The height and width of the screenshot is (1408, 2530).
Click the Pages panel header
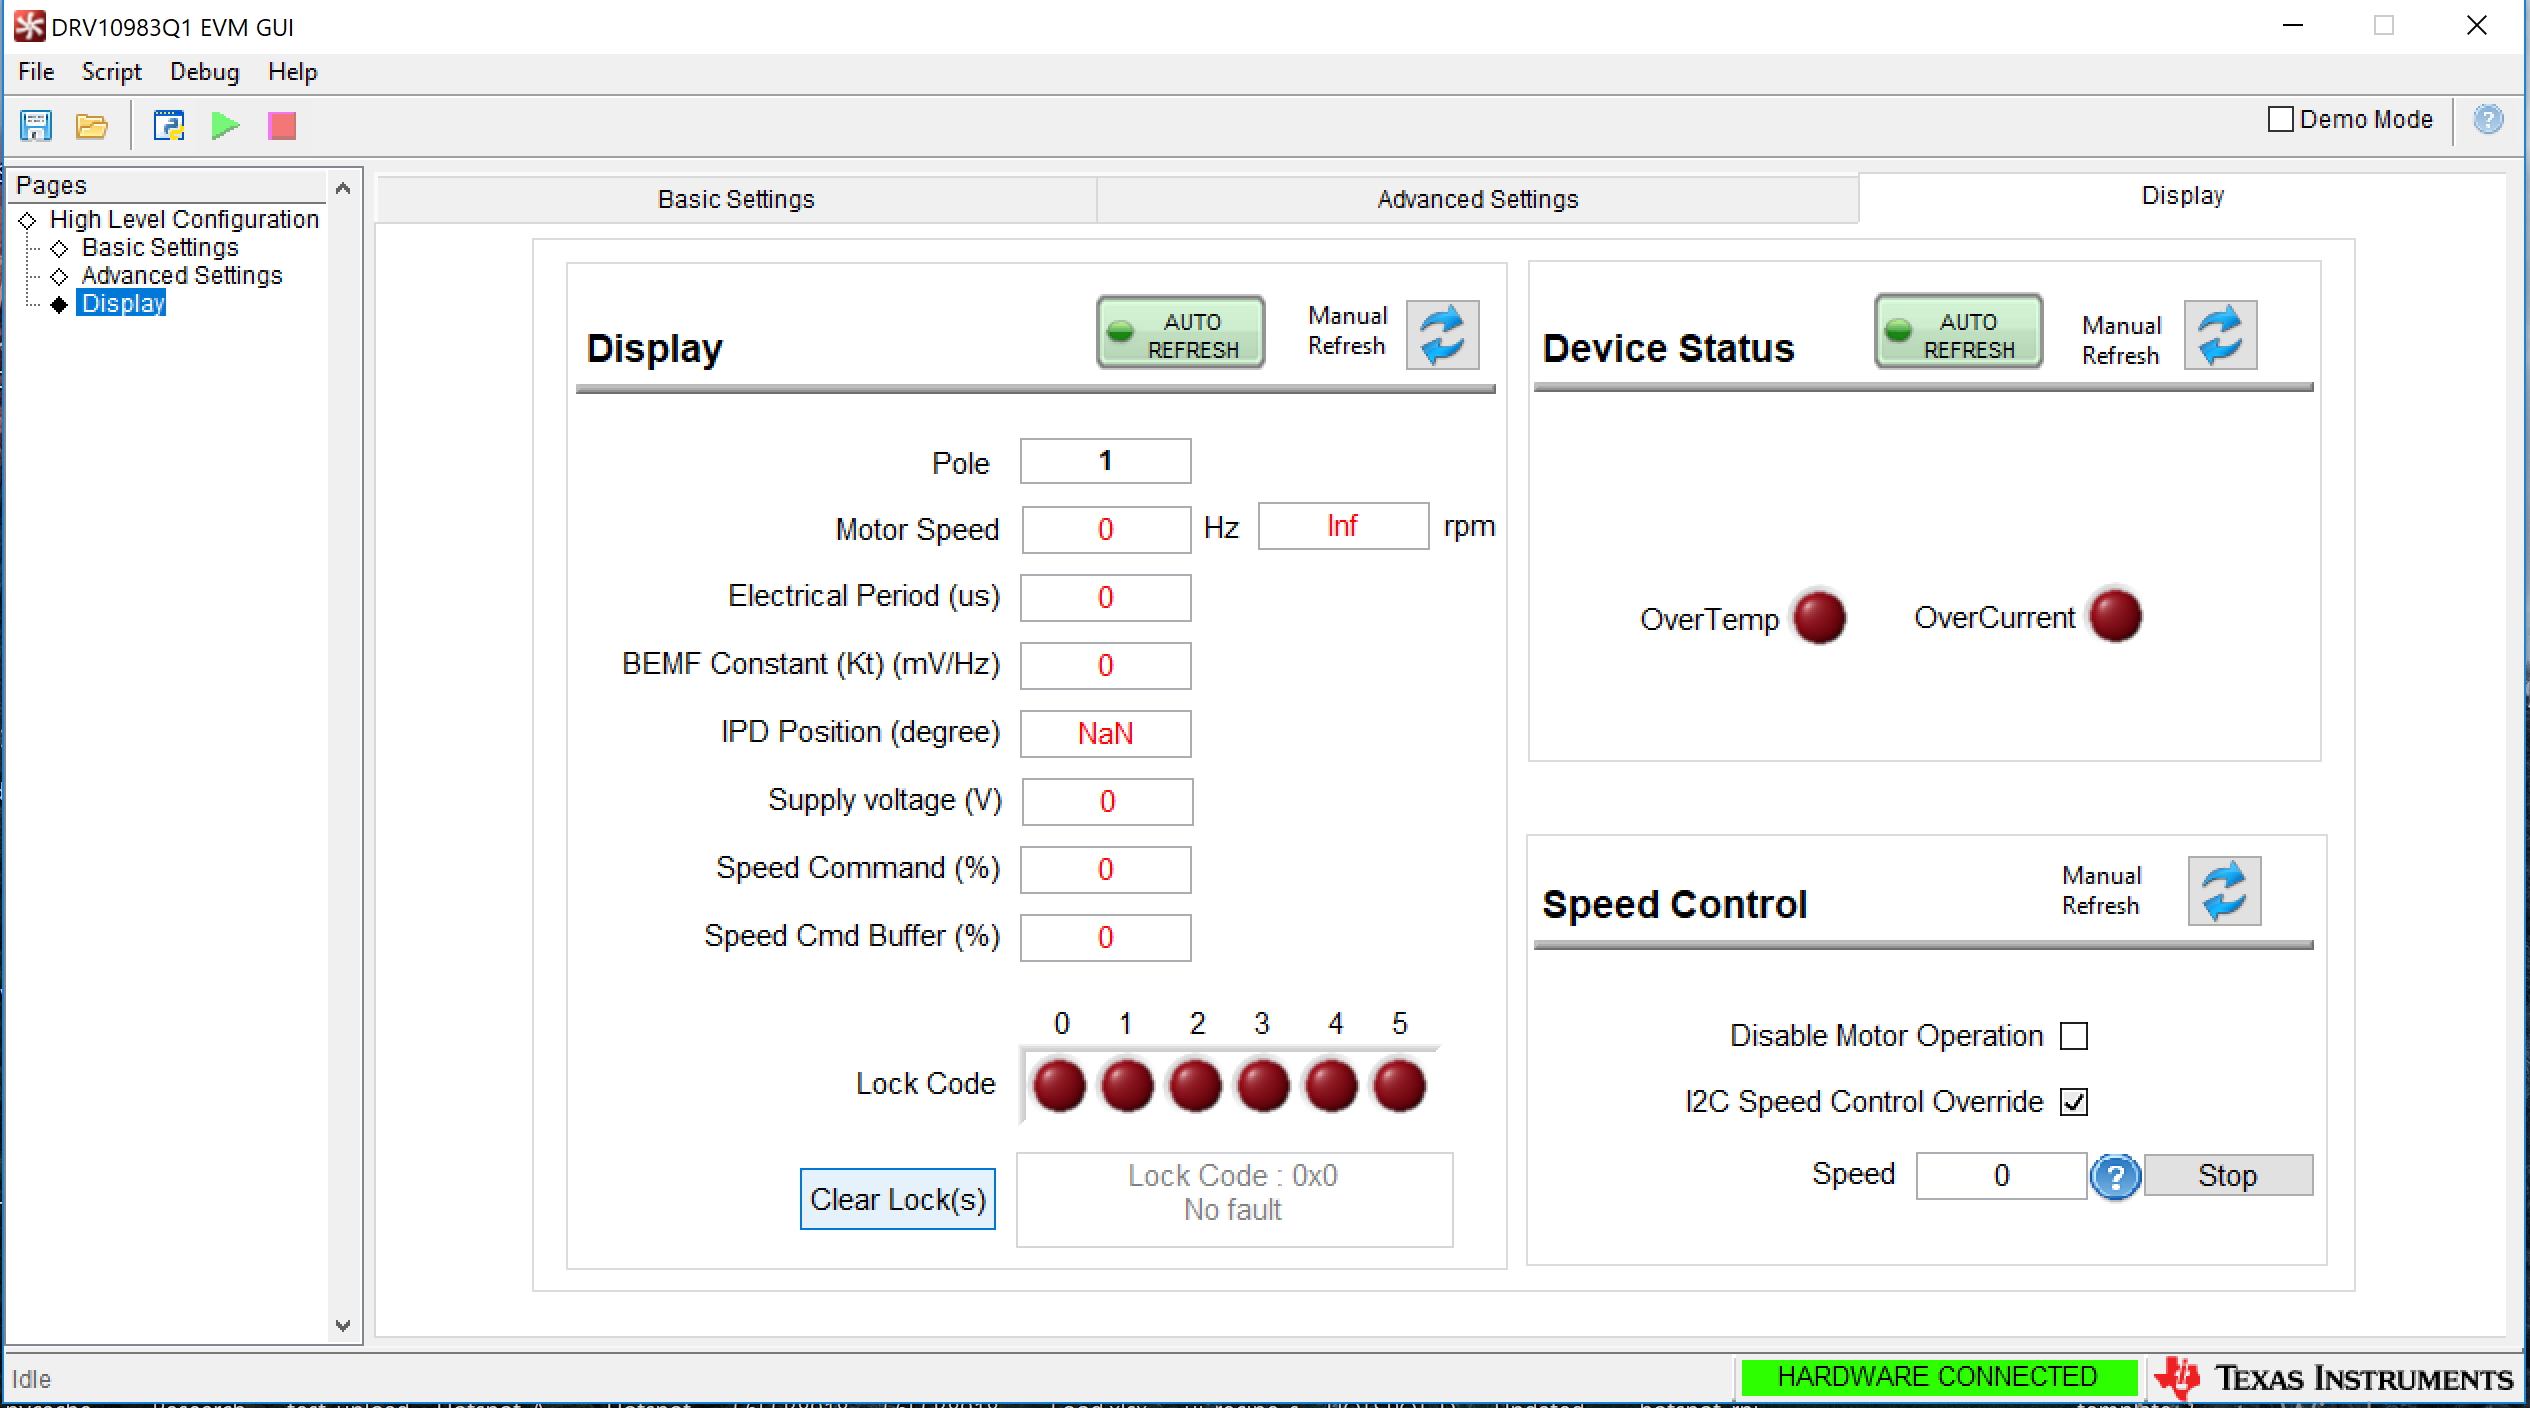pos(168,186)
